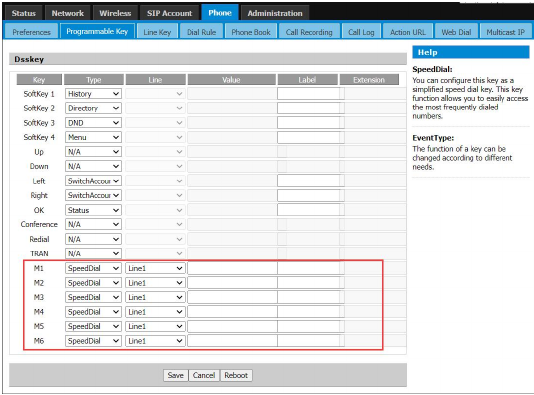Open SoftKey 4 Type dropdown (Menu)

93,137
